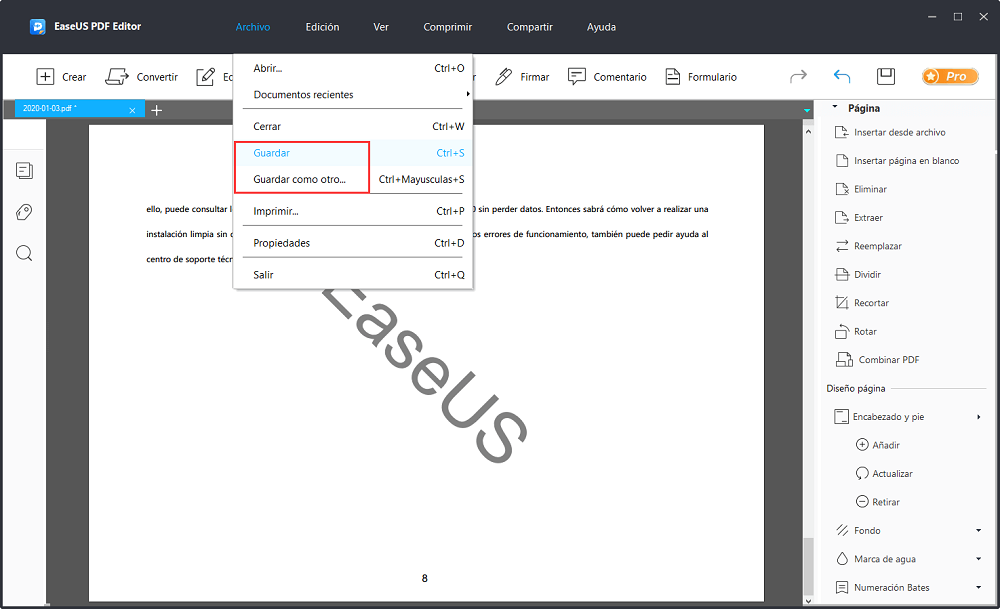Click scrollbar down arrow of document
This screenshot has width=1000, height=609.
click(809, 601)
